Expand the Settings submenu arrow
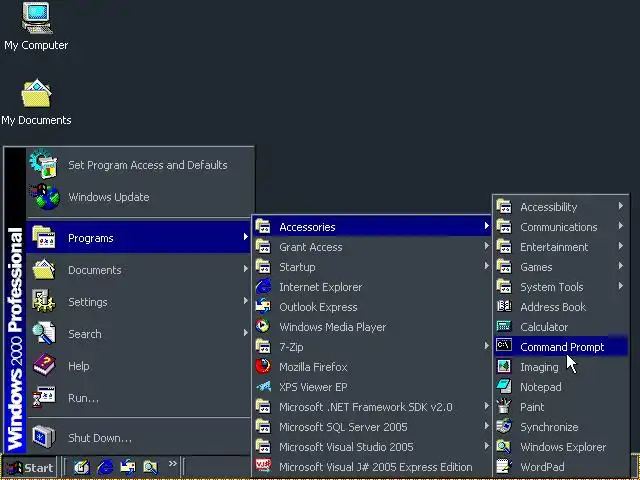Screen dimensions: 640x480 tap(245, 301)
